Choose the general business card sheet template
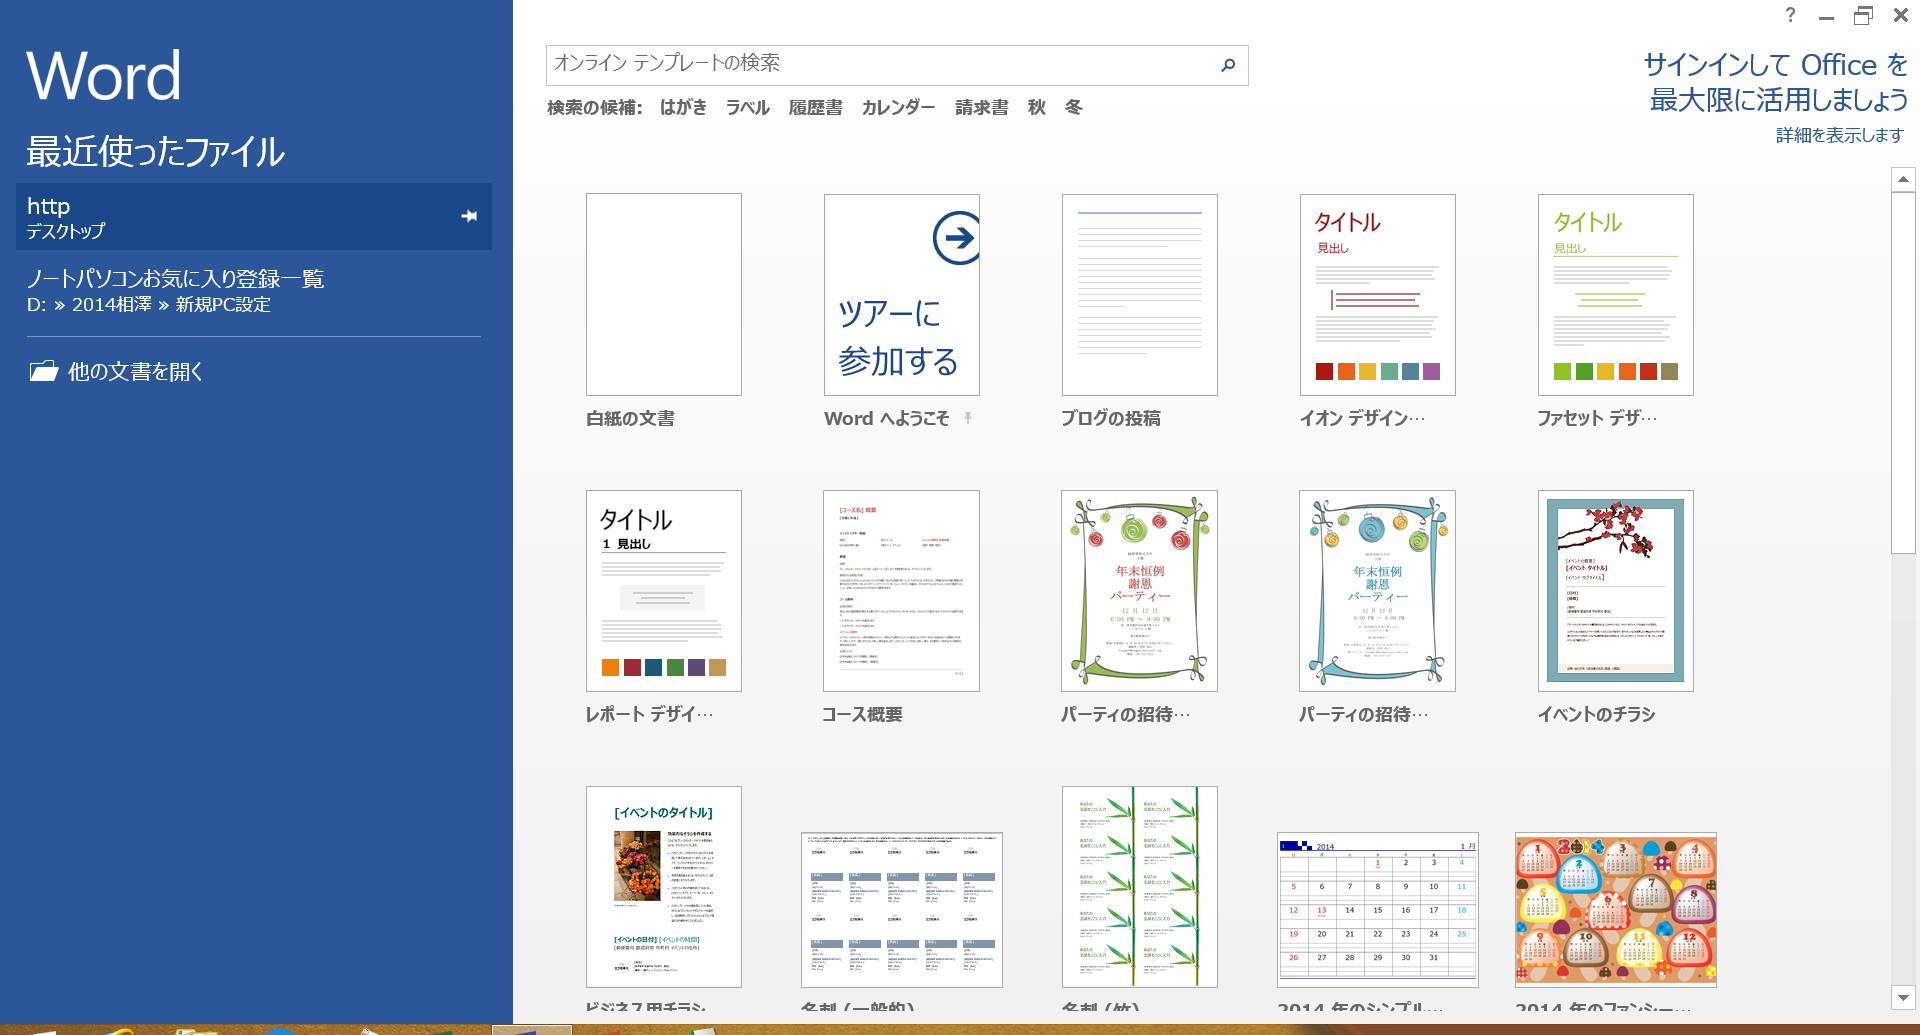Viewport: 1920px width, 1035px height. coord(902,910)
